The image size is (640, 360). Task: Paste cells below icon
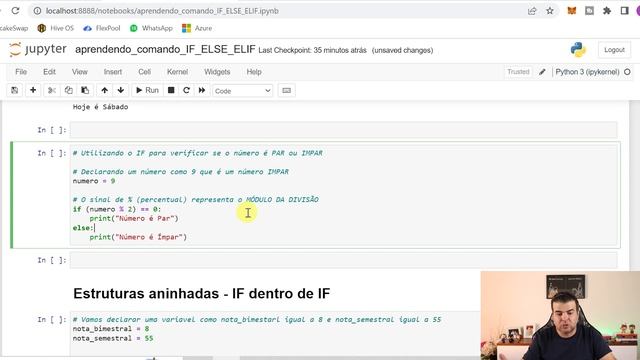point(85,90)
